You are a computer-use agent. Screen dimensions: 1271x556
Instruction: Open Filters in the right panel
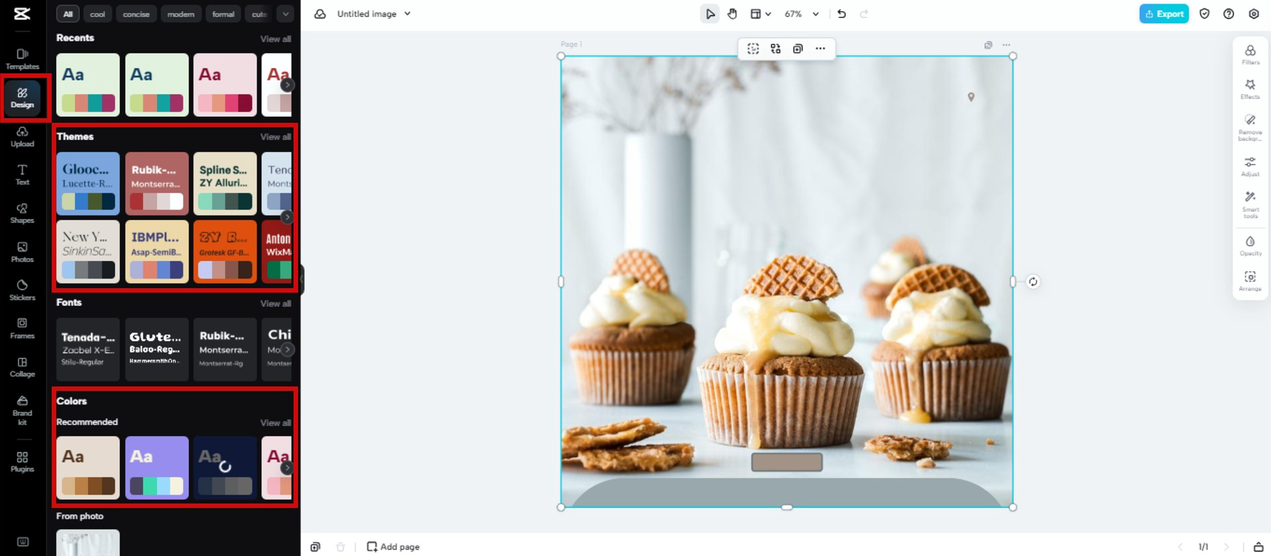pyautogui.click(x=1250, y=54)
